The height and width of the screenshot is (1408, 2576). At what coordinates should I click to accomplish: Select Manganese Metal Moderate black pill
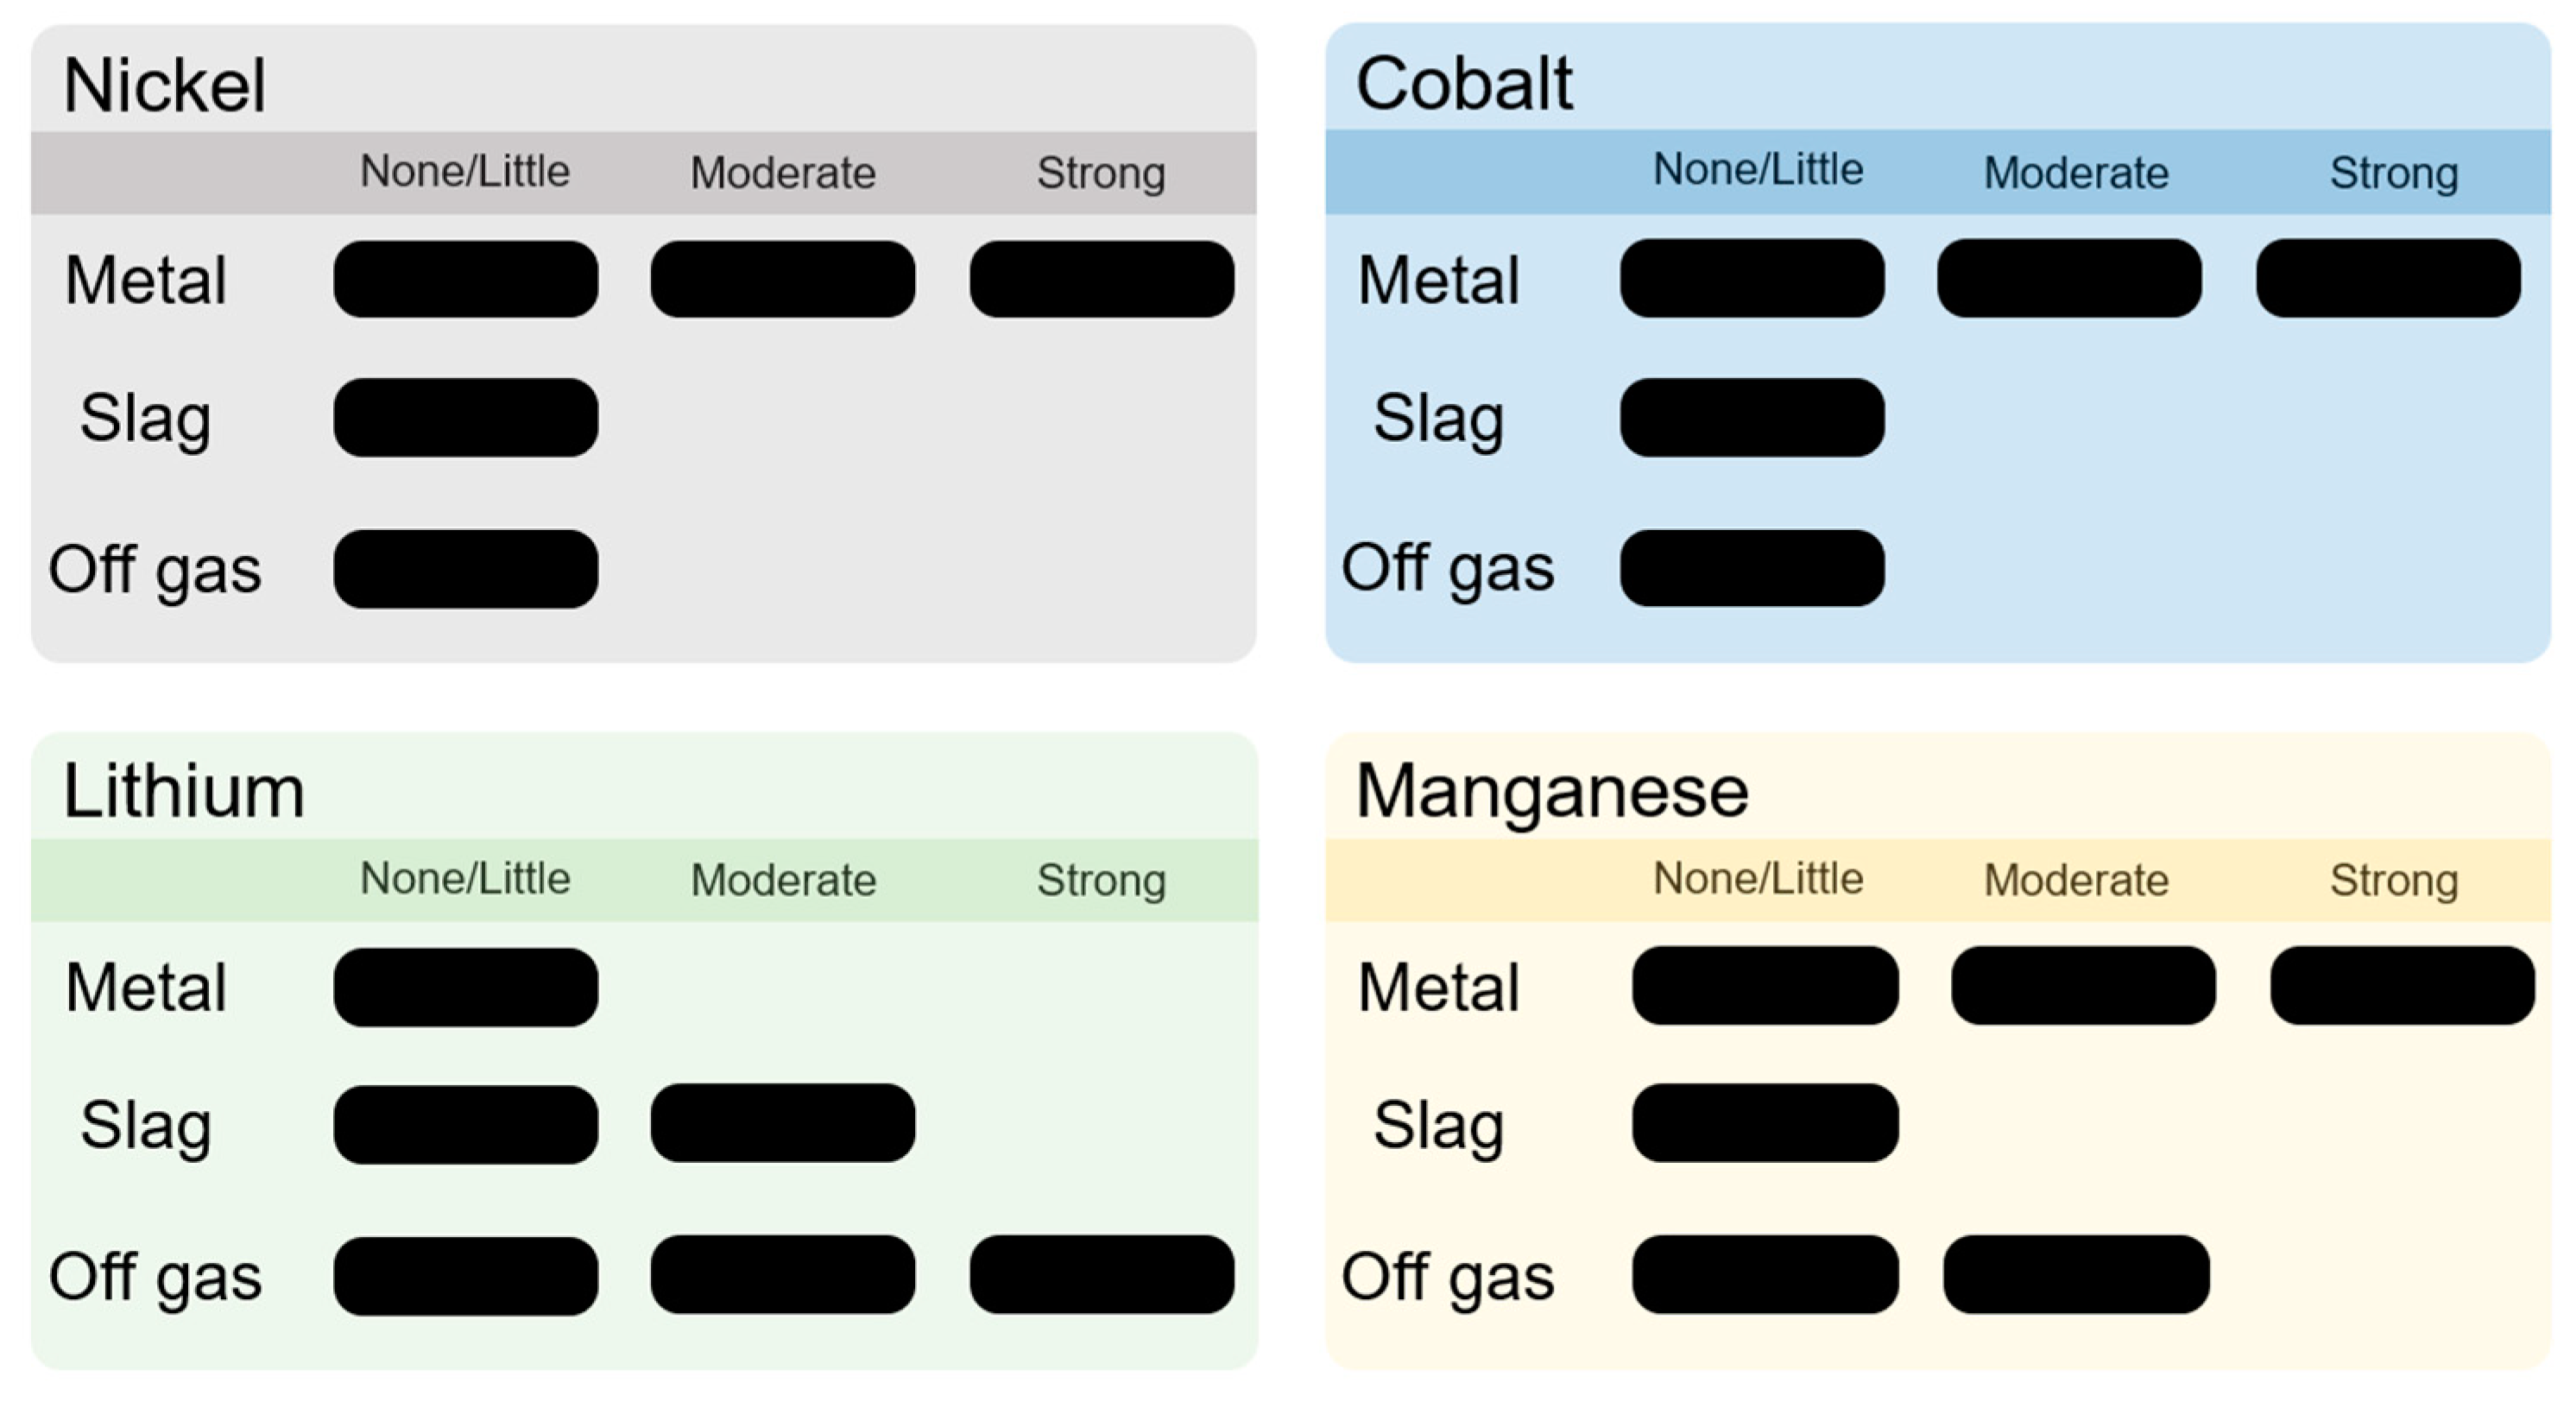click(2083, 985)
